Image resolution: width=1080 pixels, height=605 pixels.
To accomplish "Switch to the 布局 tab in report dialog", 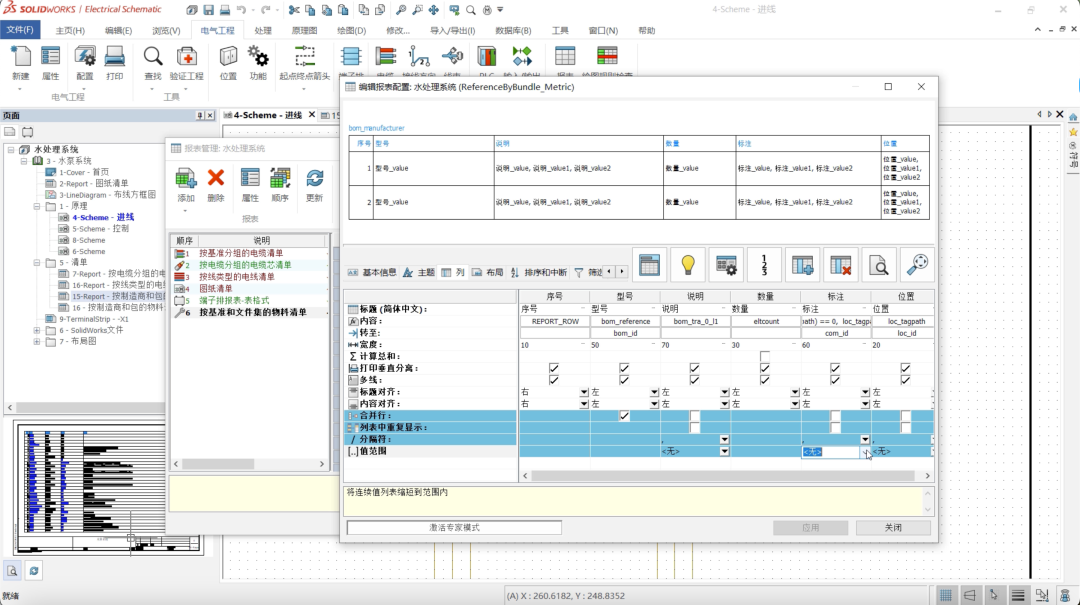I will 490,271.
